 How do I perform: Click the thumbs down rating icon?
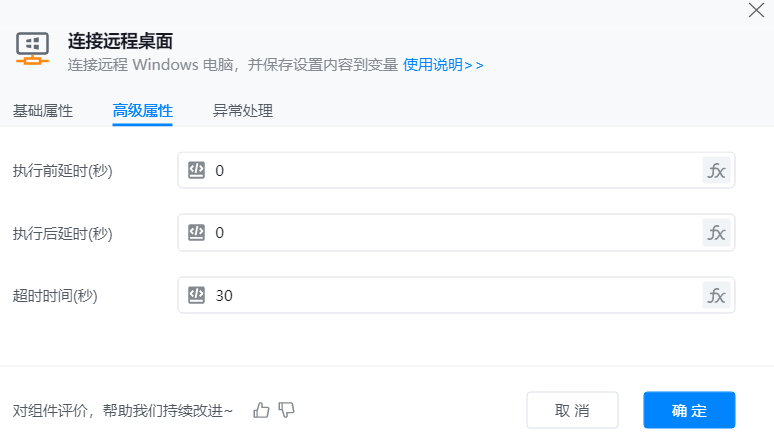(x=287, y=410)
